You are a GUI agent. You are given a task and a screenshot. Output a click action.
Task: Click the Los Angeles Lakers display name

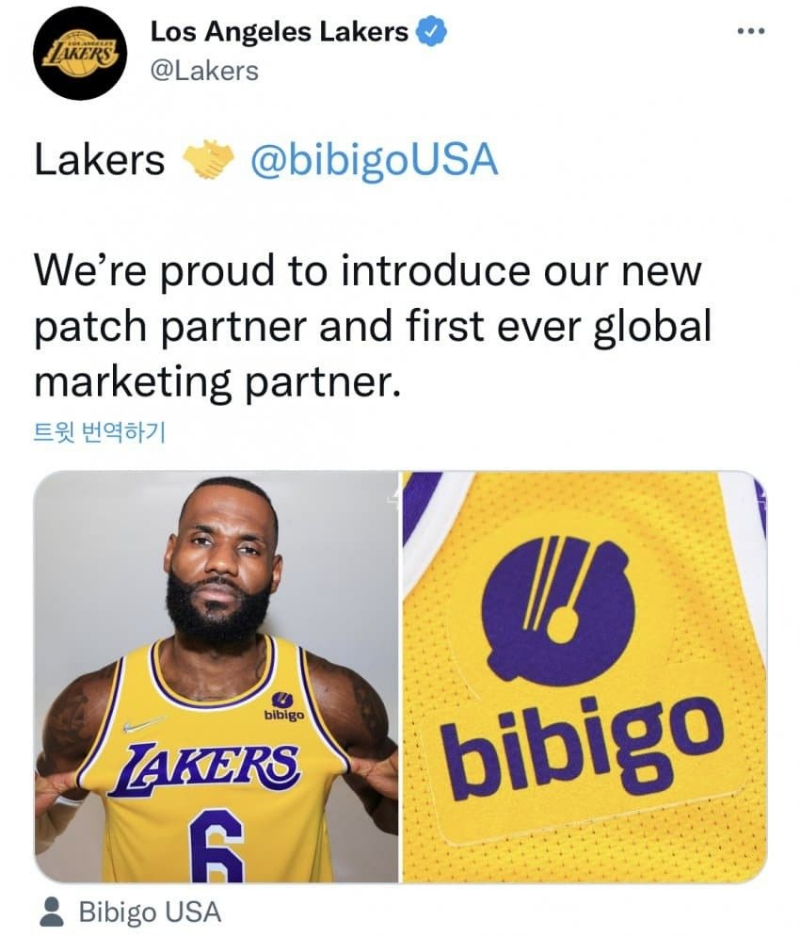pyautogui.click(x=279, y=32)
